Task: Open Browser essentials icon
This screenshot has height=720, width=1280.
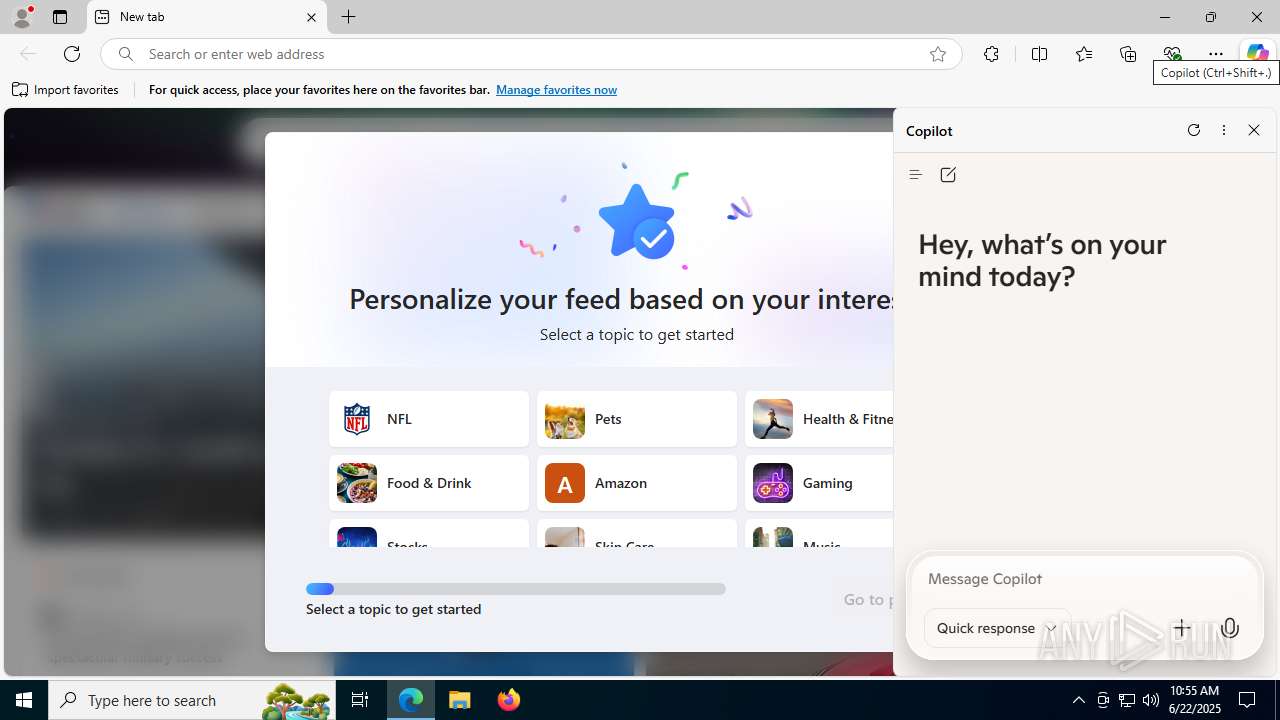Action: [1172, 54]
